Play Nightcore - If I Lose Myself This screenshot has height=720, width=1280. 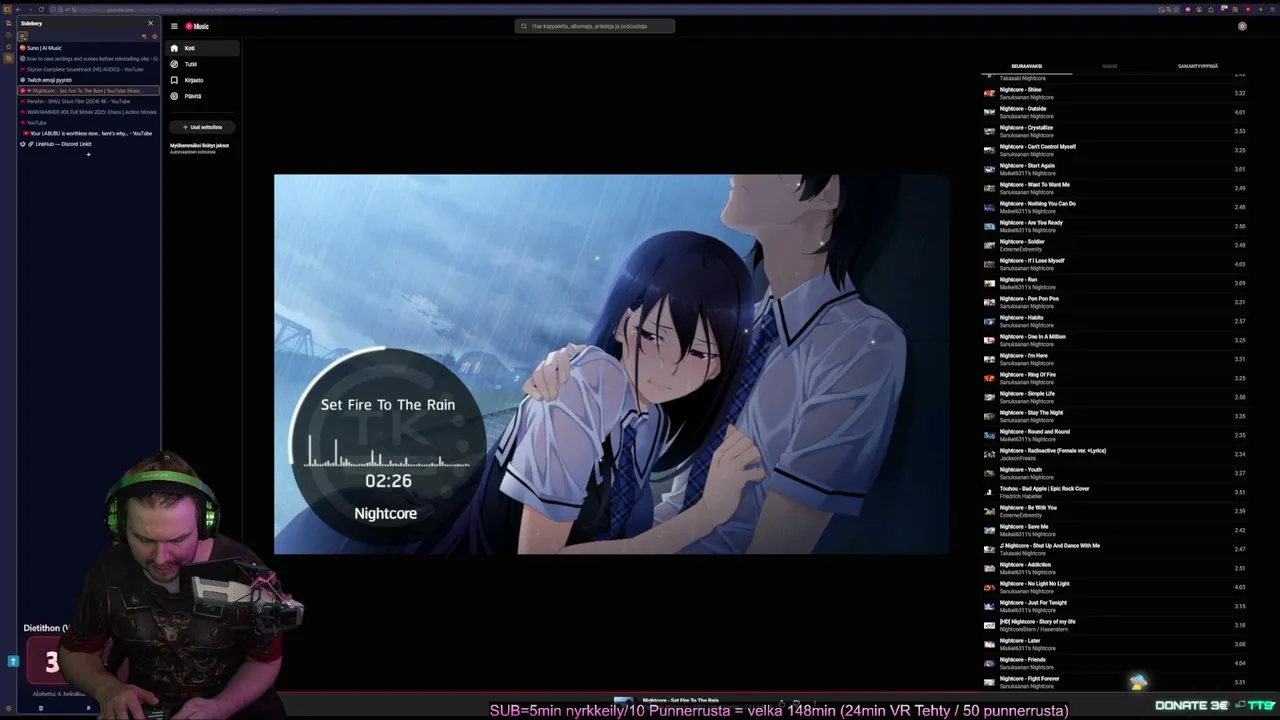(1115, 264)
